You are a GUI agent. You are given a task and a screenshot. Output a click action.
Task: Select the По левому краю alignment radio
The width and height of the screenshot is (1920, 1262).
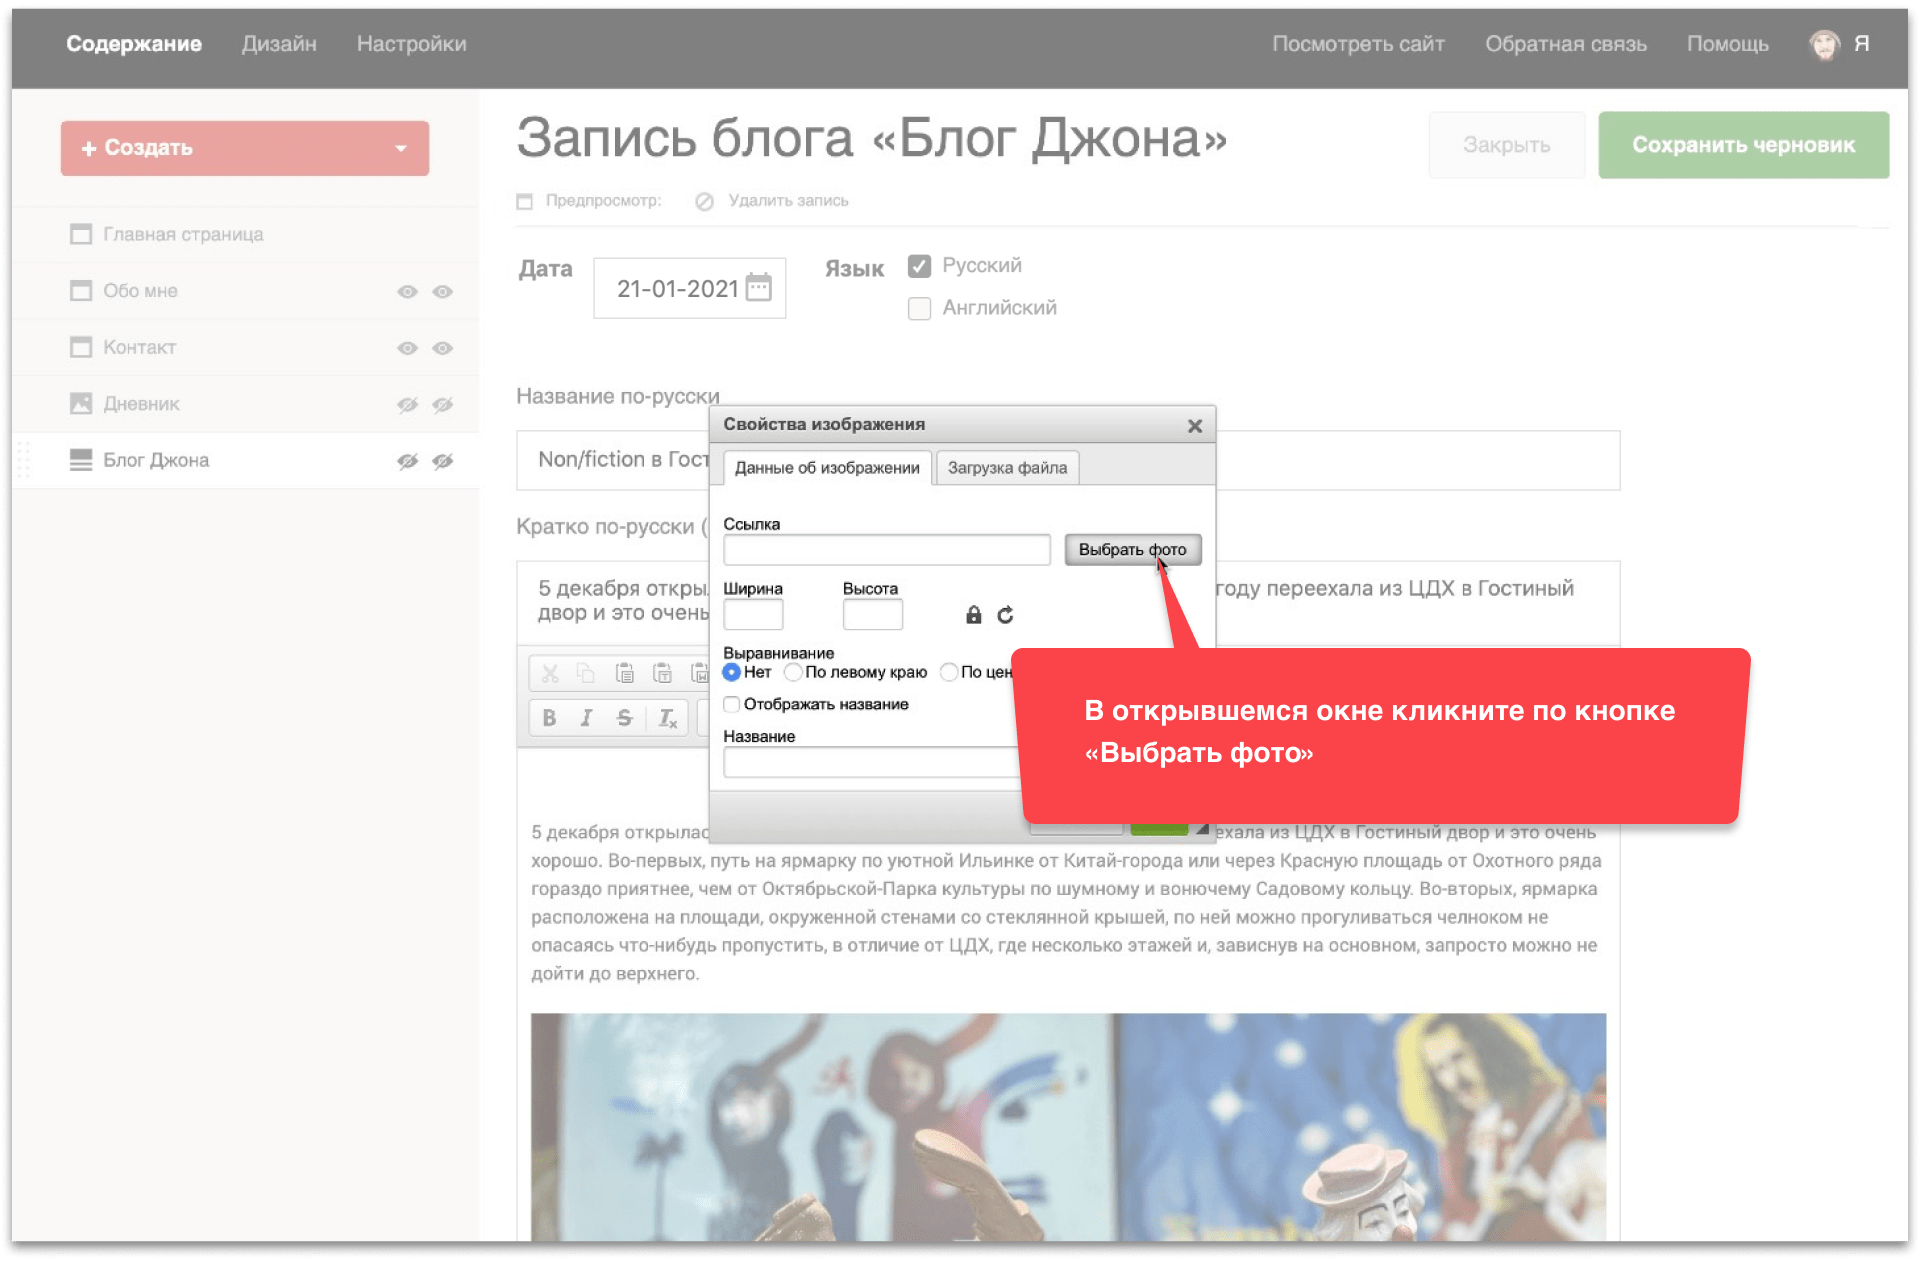[x=793, y=672]
